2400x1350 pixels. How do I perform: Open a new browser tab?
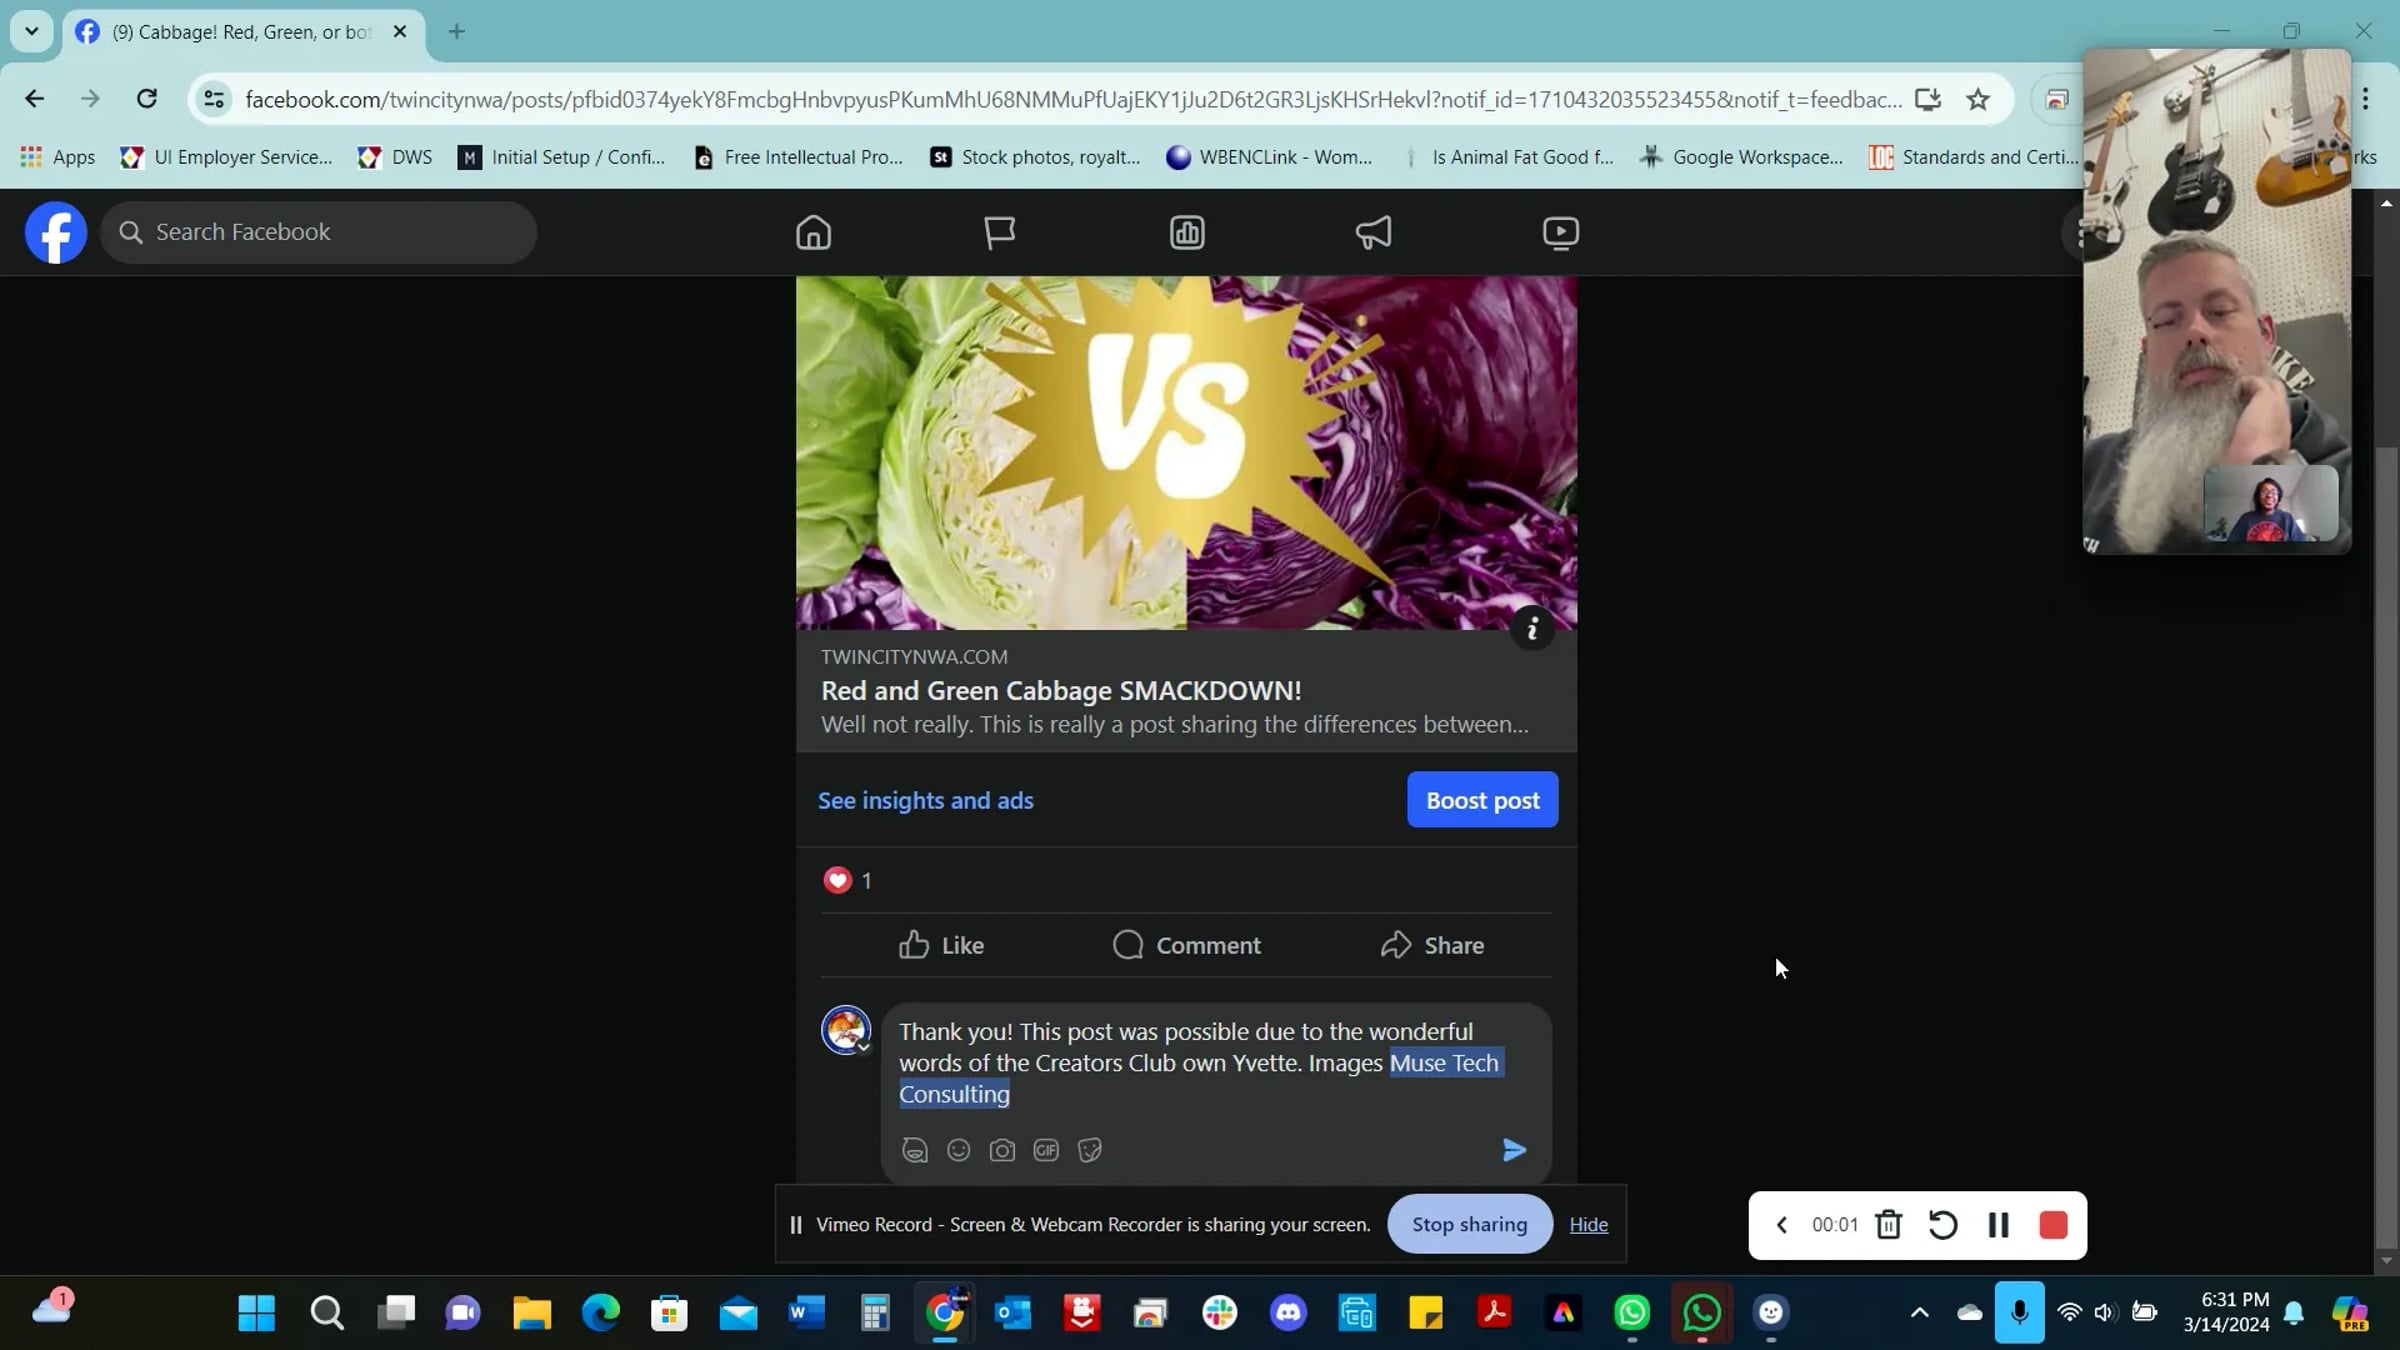click(457, 32)
